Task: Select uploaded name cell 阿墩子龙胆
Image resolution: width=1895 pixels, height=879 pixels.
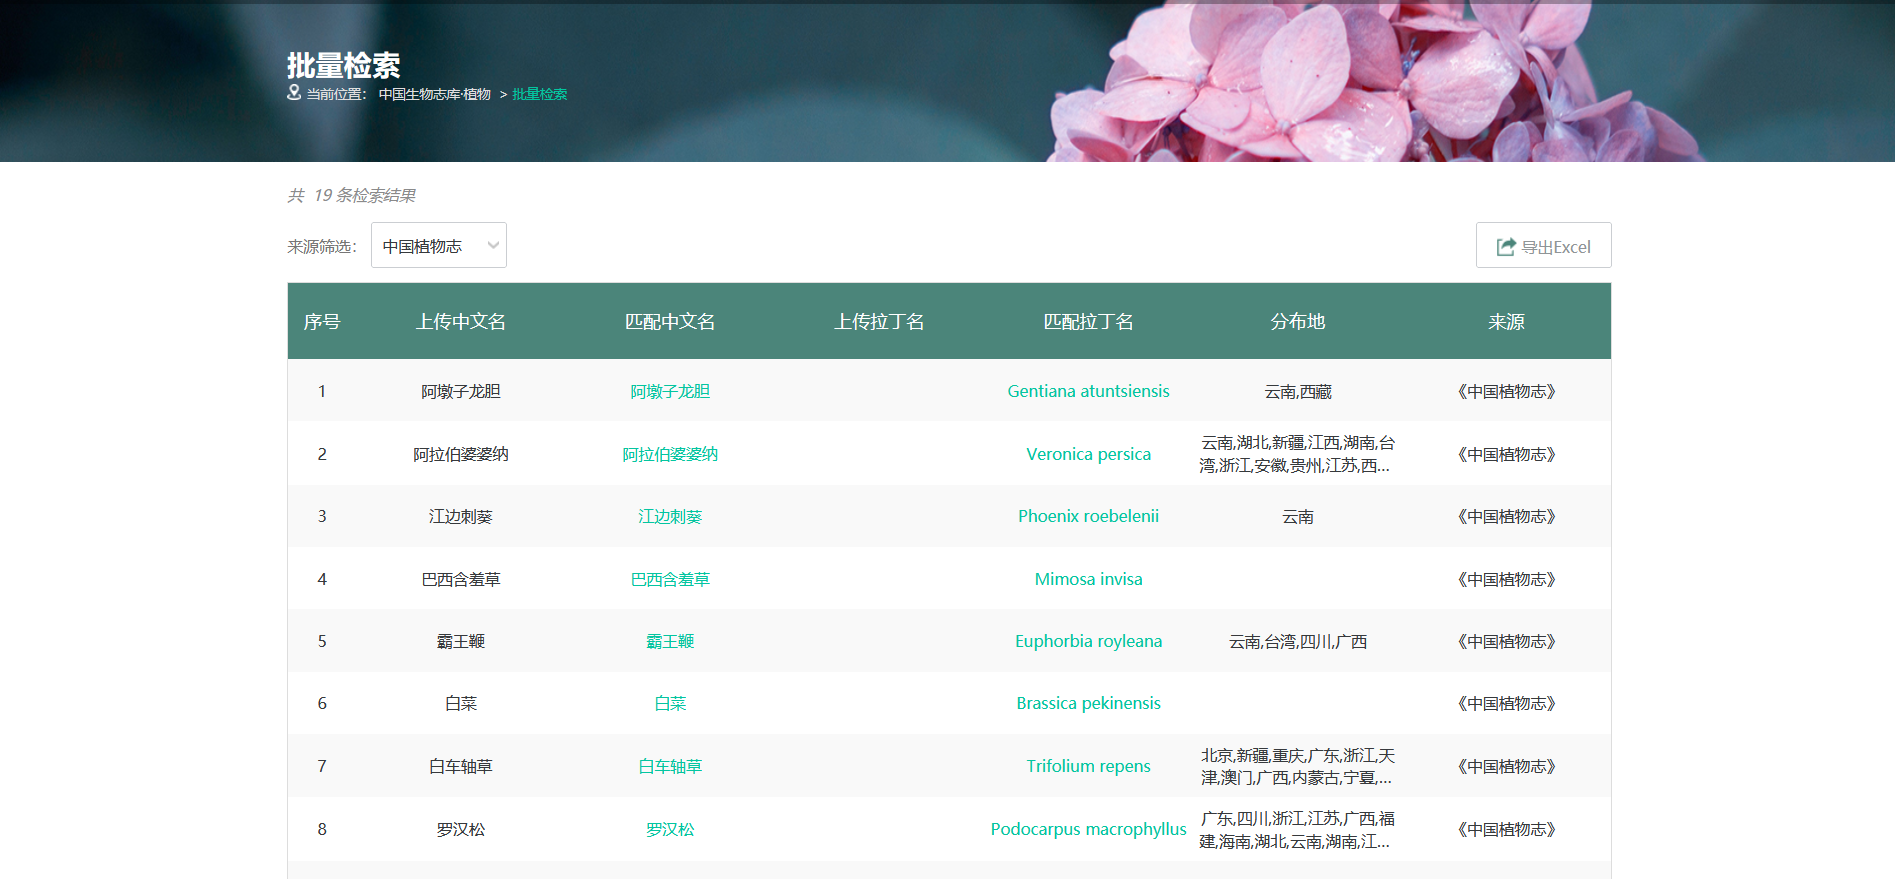Action: (x=461, y=392)
